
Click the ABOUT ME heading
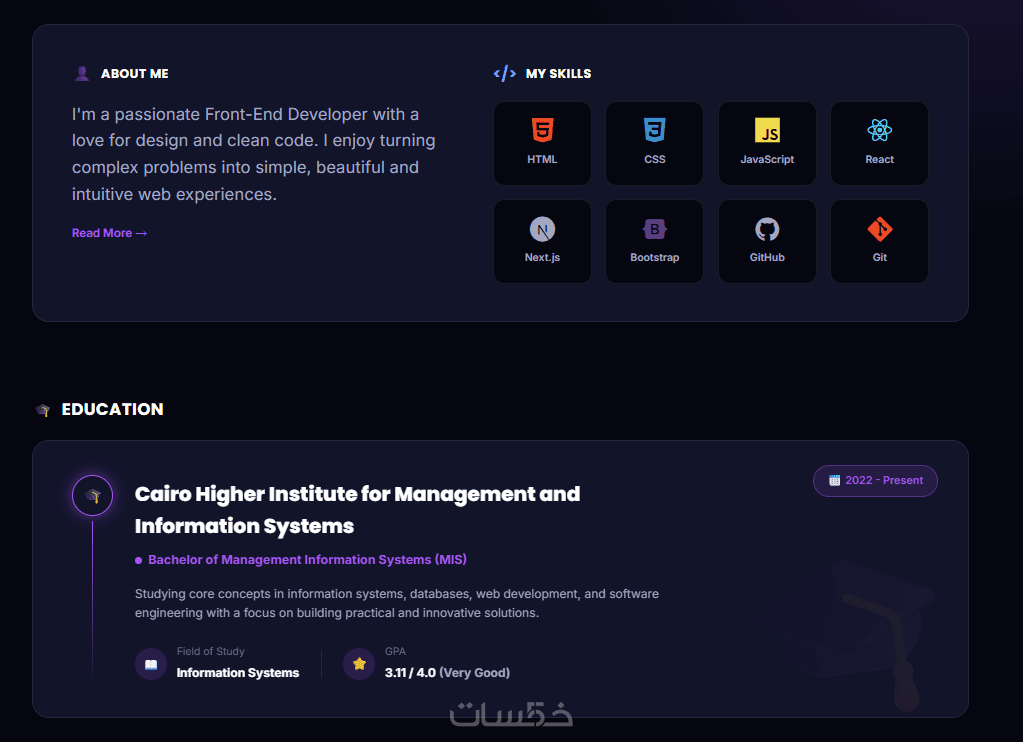pyautogui.click(x=134, y=74)
